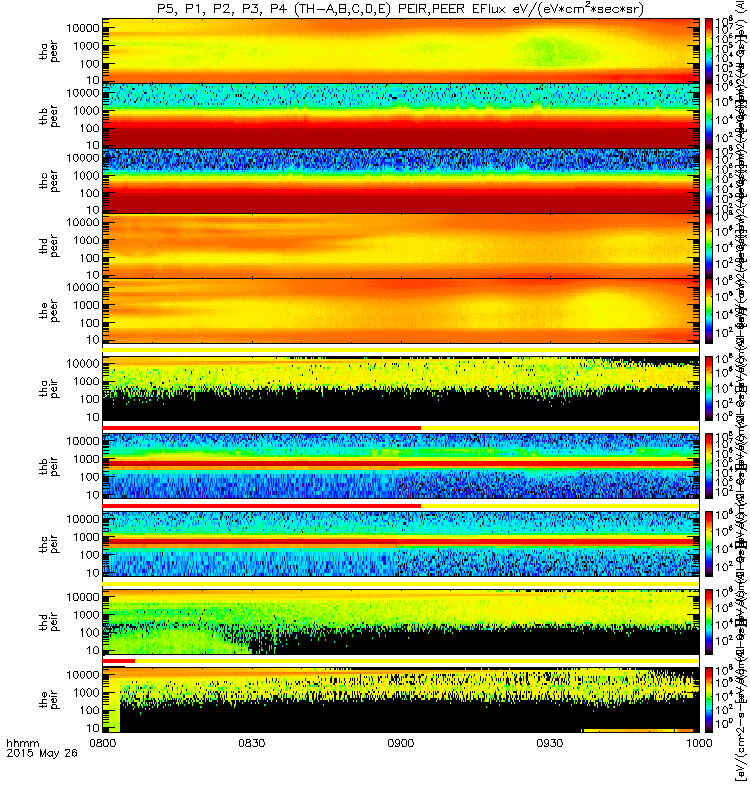Click the plot title starting with P5, P1, P2

click(x=400, y=9)
